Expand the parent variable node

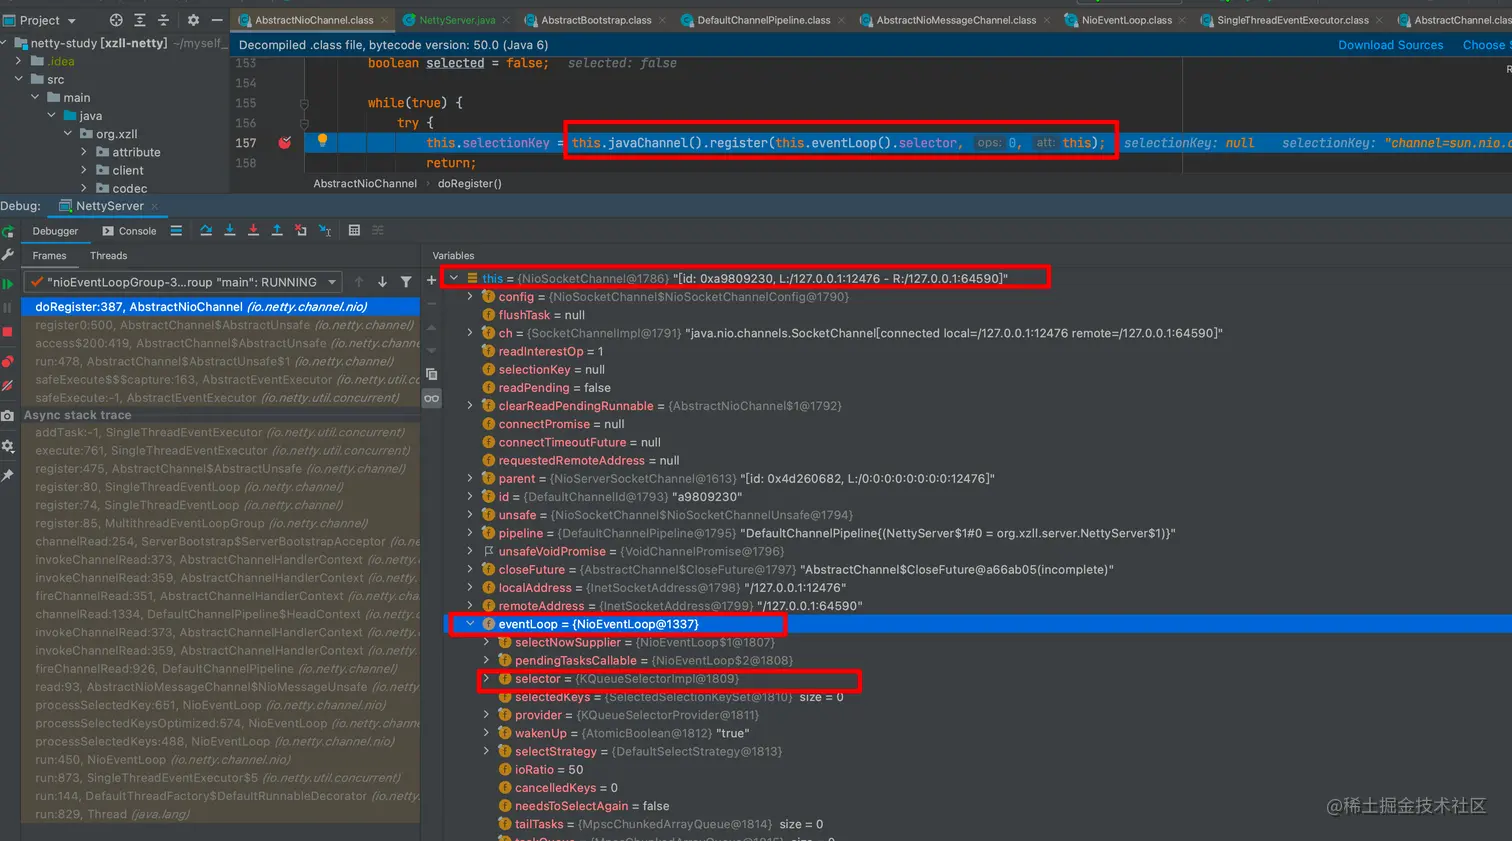470,479
